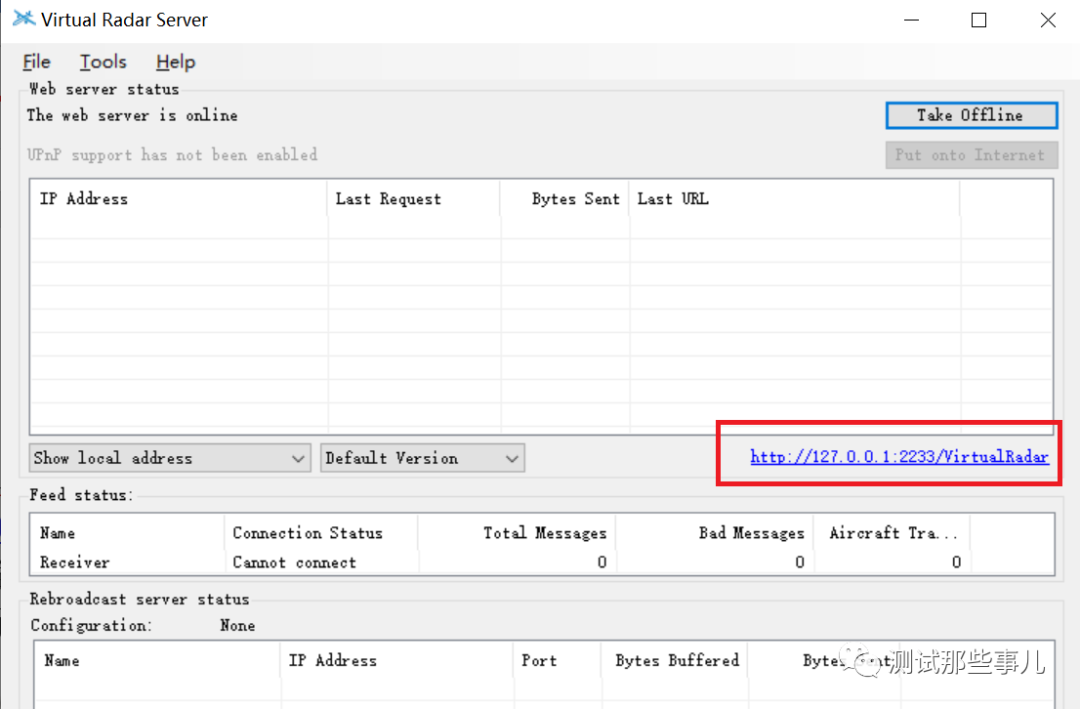Select the Receiver feed row
This screenshot has width=1080, height=709.
[542, 562]
